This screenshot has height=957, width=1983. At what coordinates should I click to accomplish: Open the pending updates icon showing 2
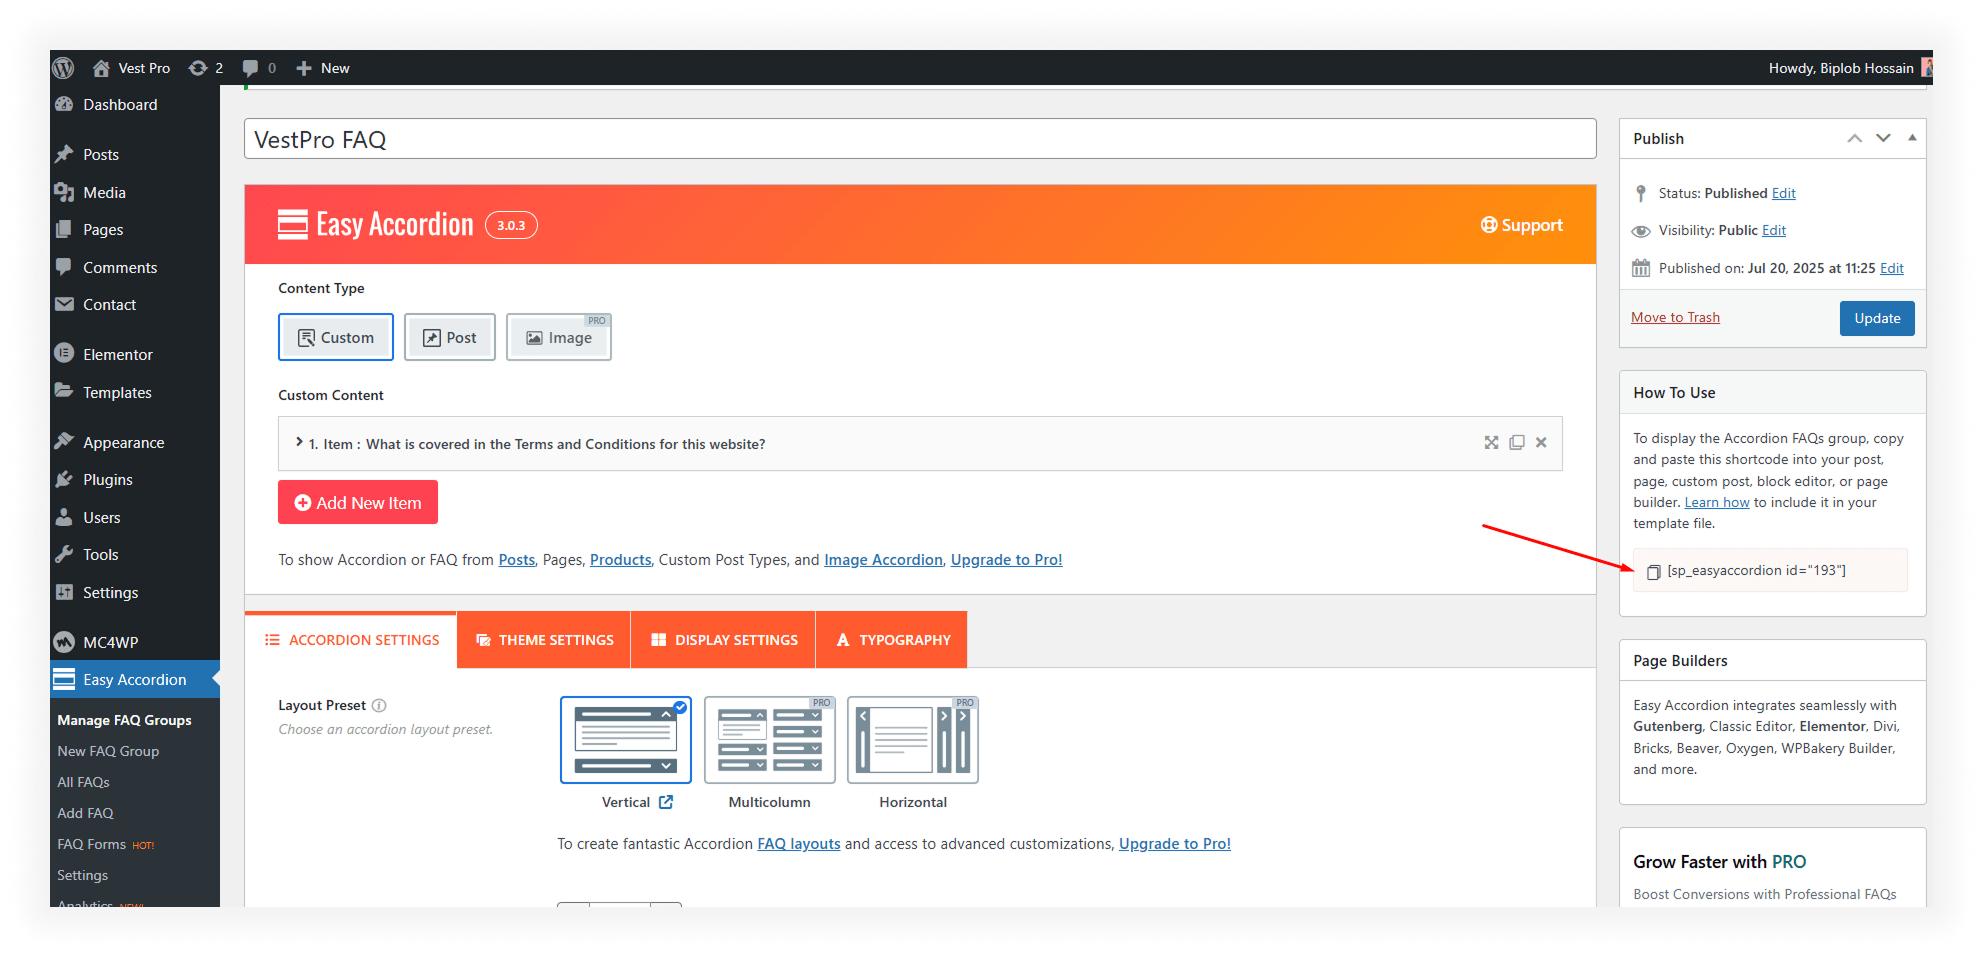coord(206,68)
